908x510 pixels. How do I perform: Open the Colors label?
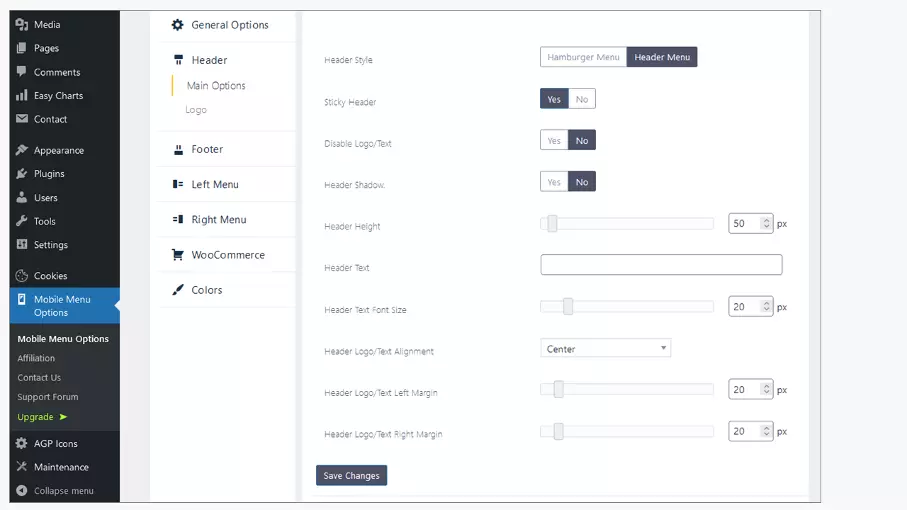coord(207,290)
